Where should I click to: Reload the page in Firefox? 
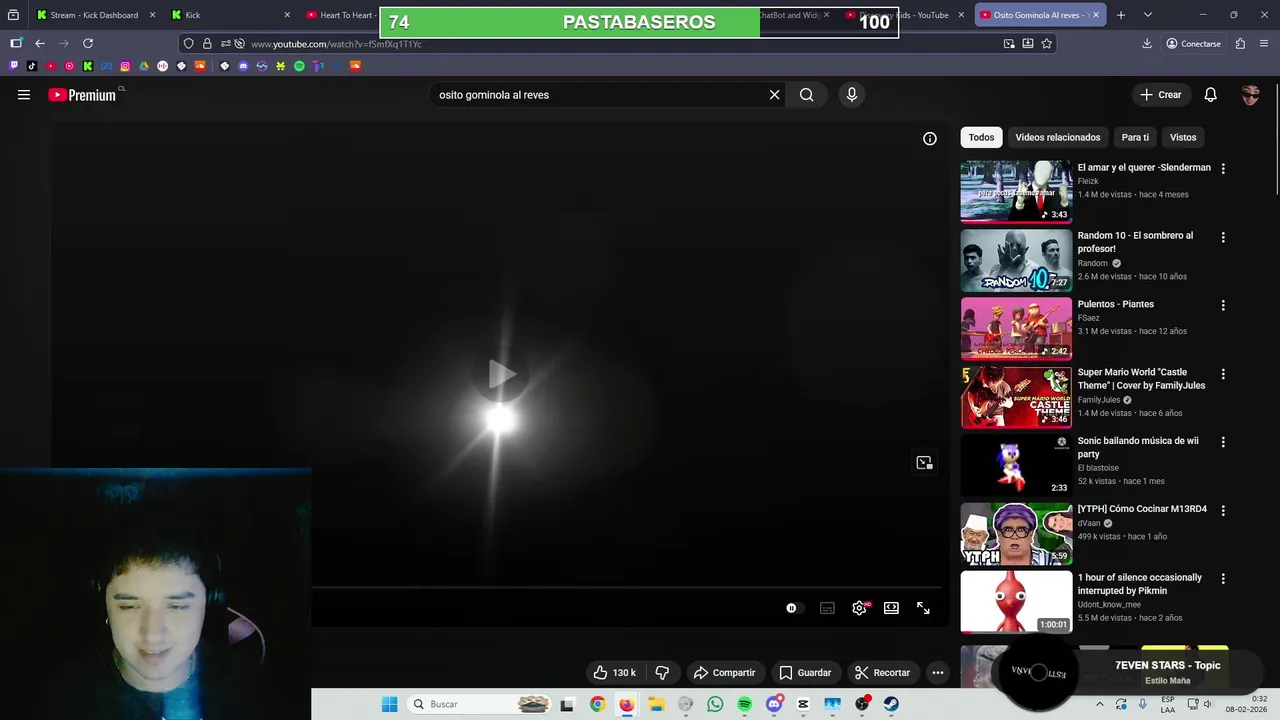pyautogui.click(x=88, y=43)
